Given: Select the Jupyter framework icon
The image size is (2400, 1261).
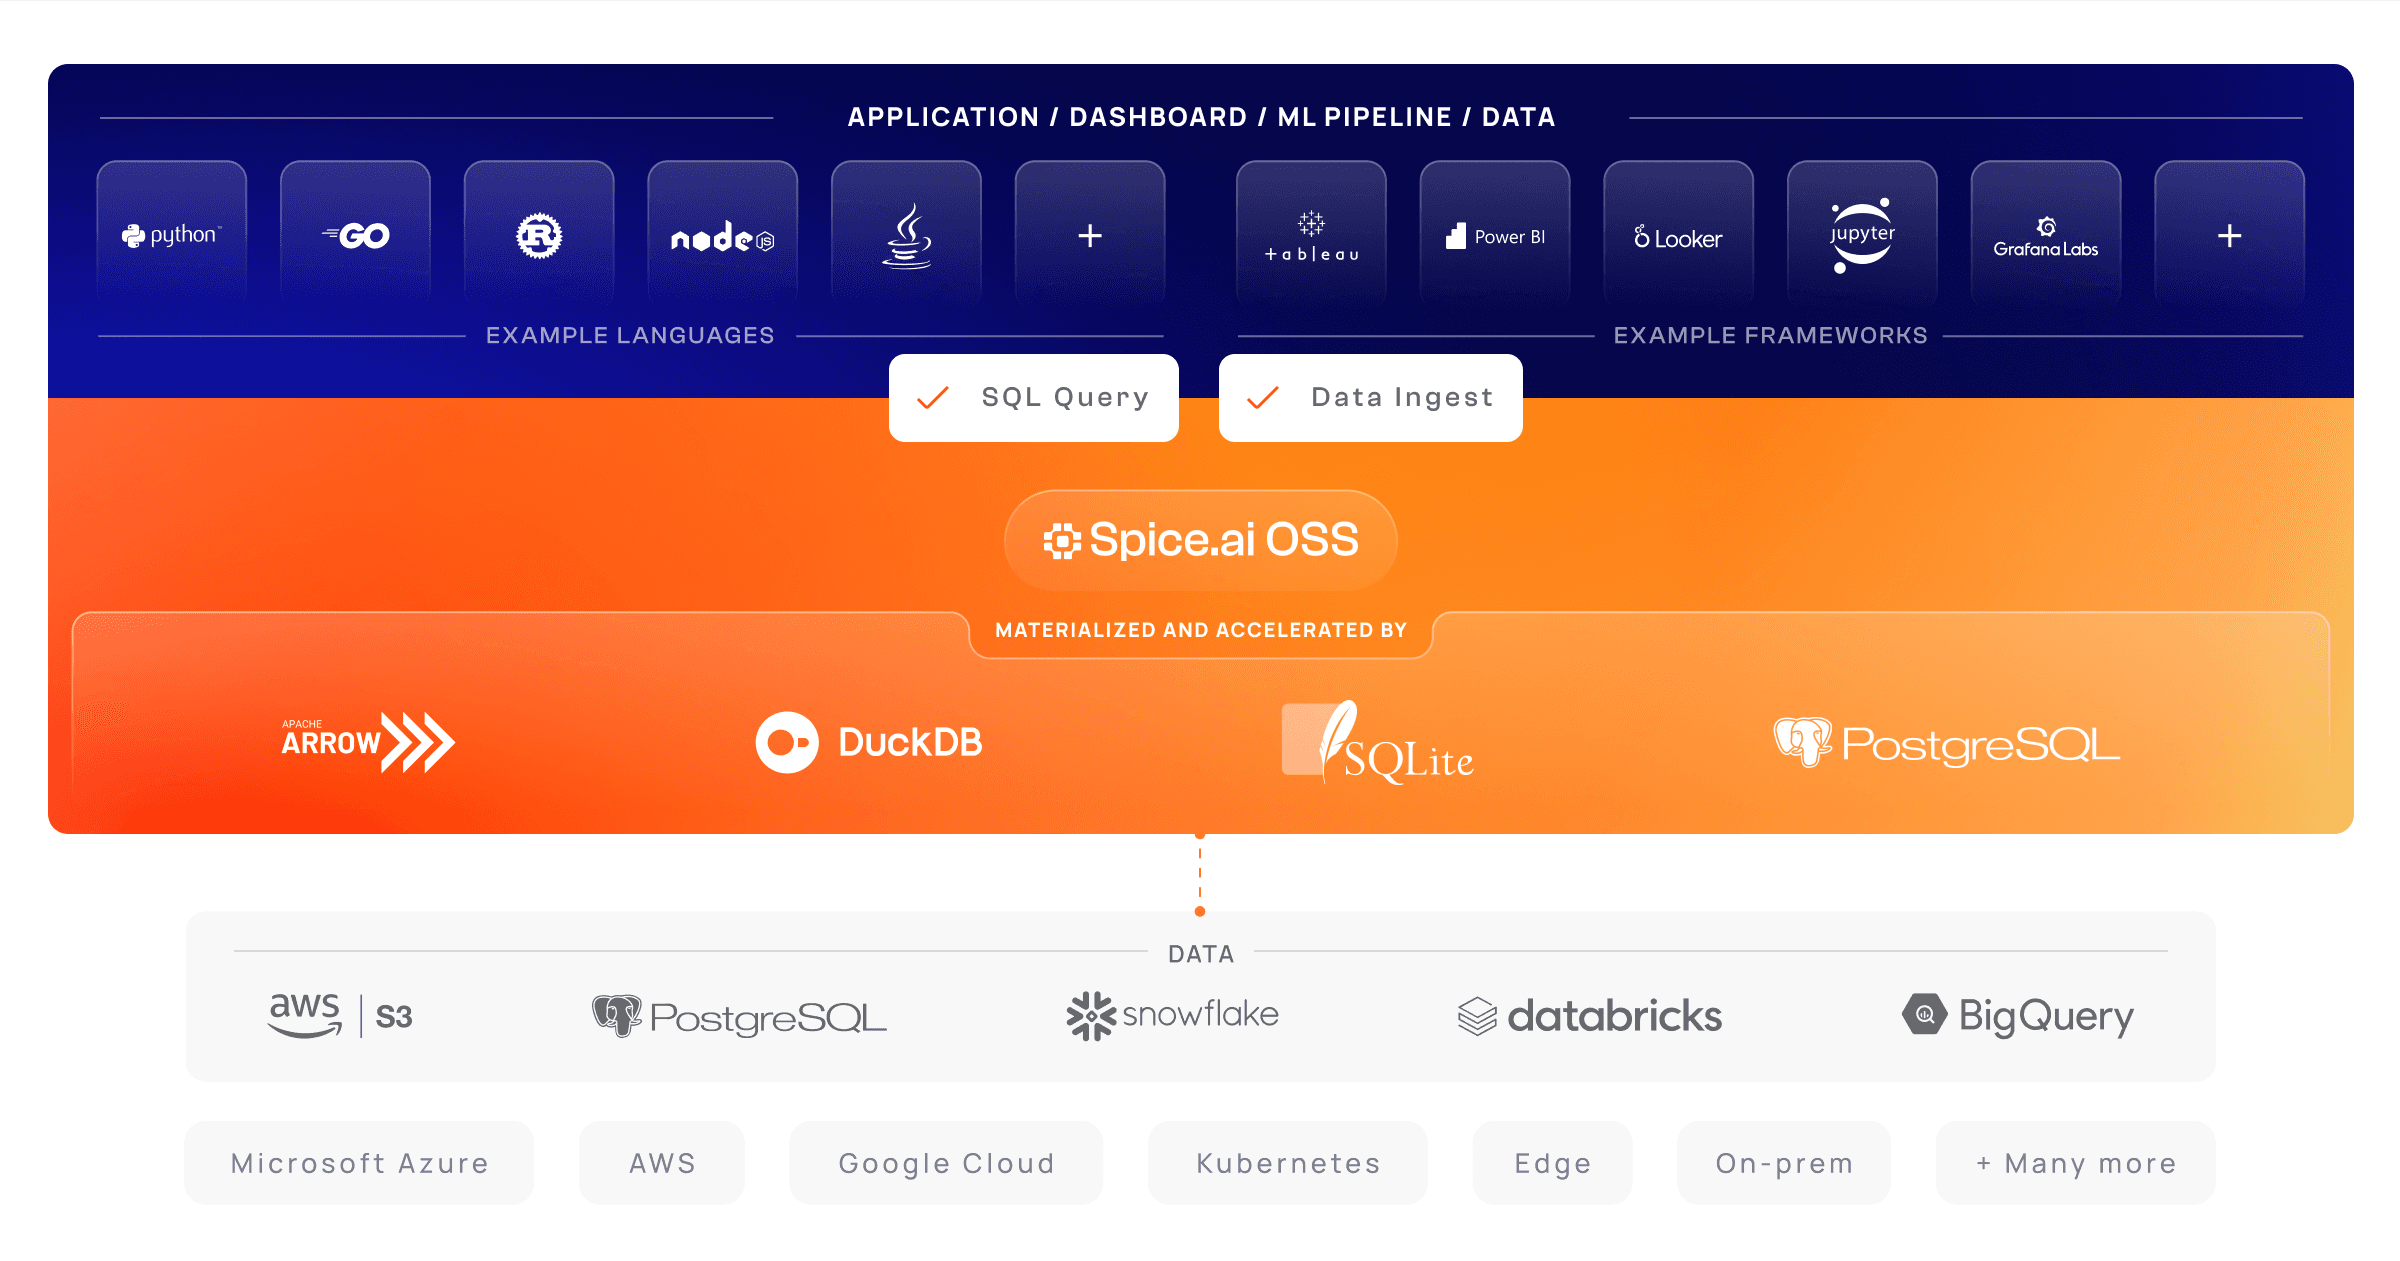Looking at the screenshot, I should (x=1861, y=235).
